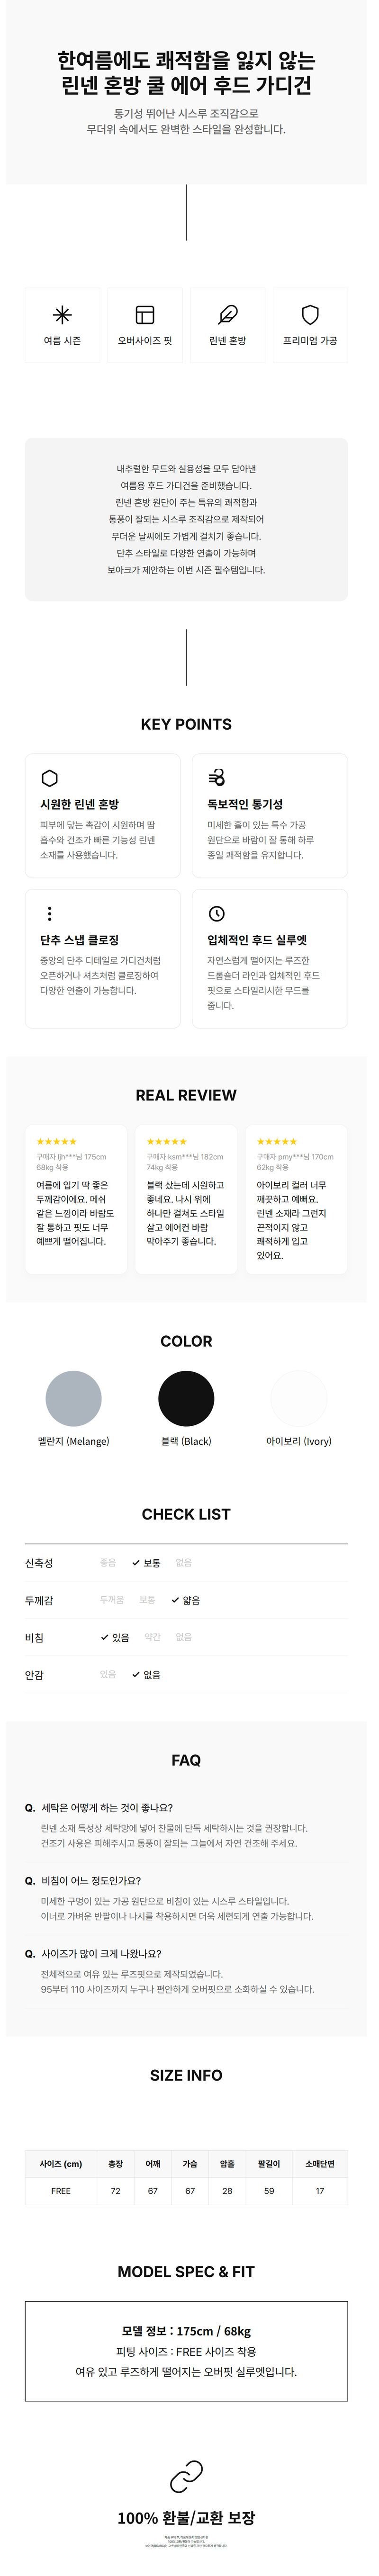The height and width of the screenshot is (2576, 379).
Task: Click the hexagon icon above 시원한 린넨 혼방
Action: click(49, 778)
